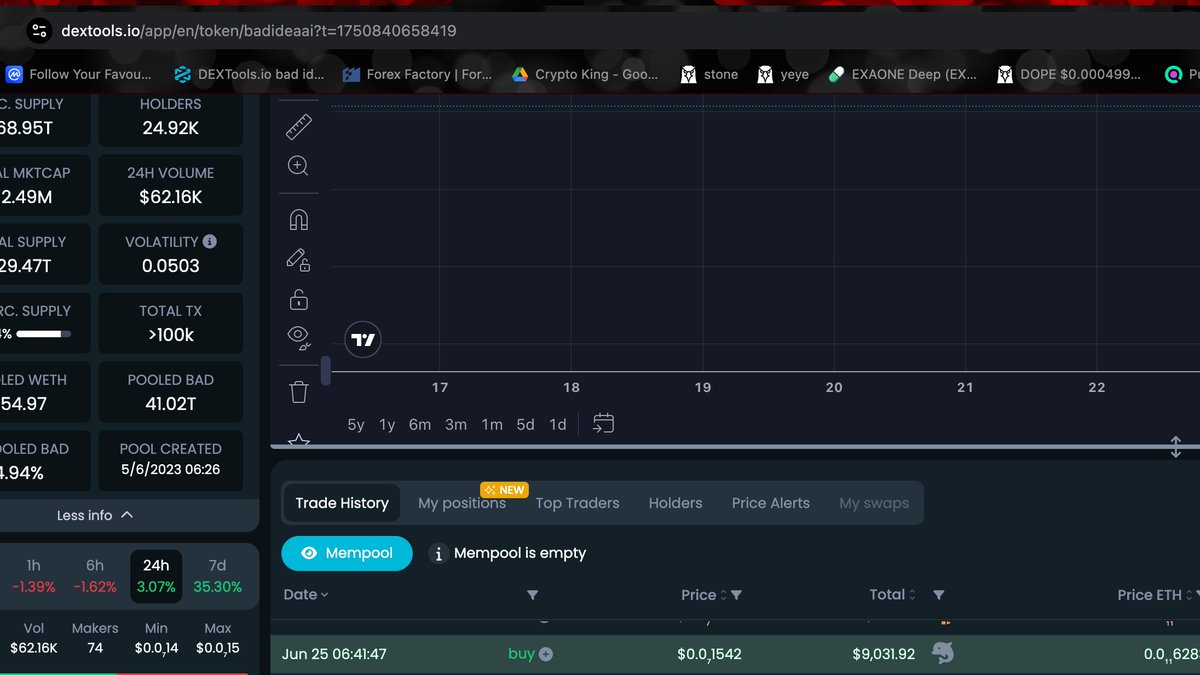
Task: Click the TradingView logo on chart
Action: tap(364, 340)
